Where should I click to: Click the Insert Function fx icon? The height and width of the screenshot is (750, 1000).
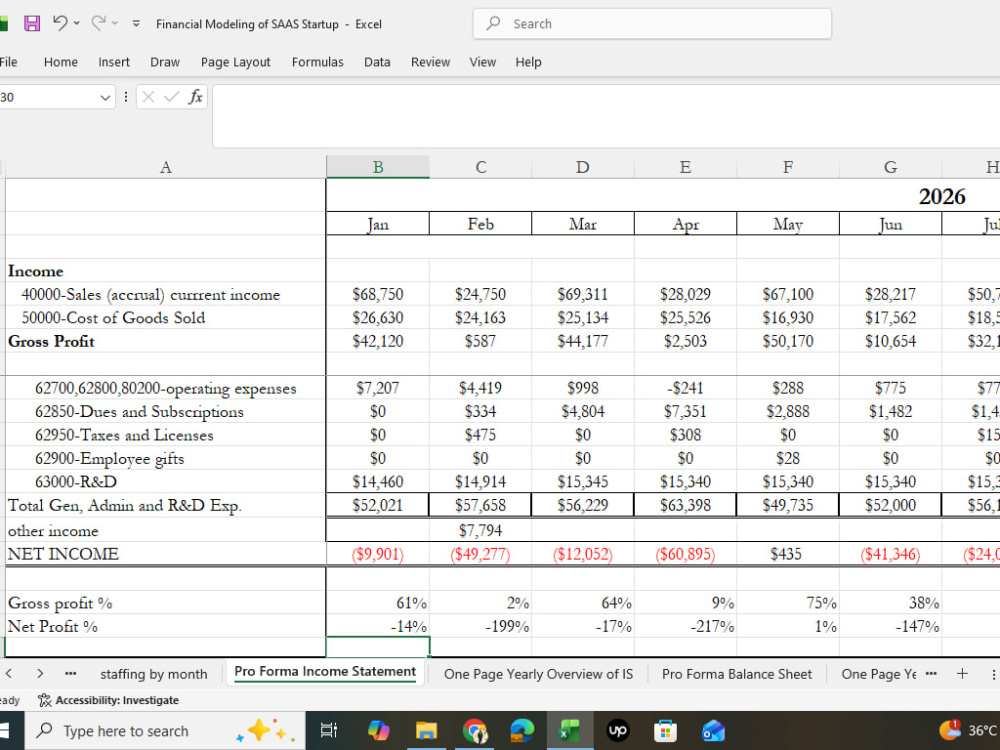pyautogui.click(x=195, y=97)
